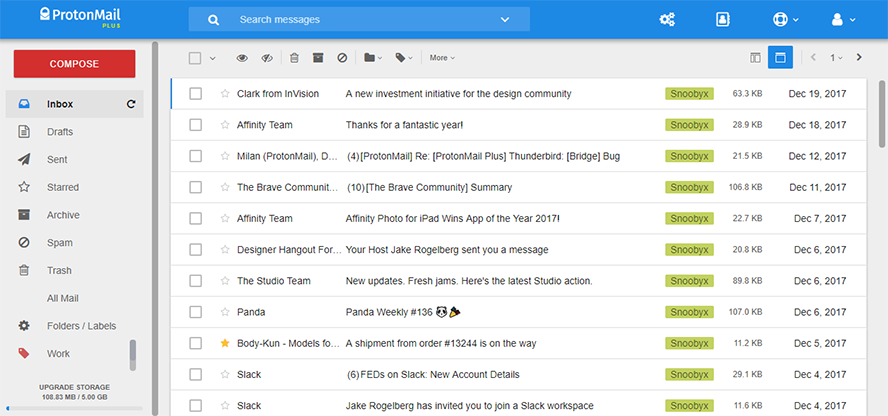Click Upgrade Storage link
This screenshot has height=416, width=888.
click(74, 387)
